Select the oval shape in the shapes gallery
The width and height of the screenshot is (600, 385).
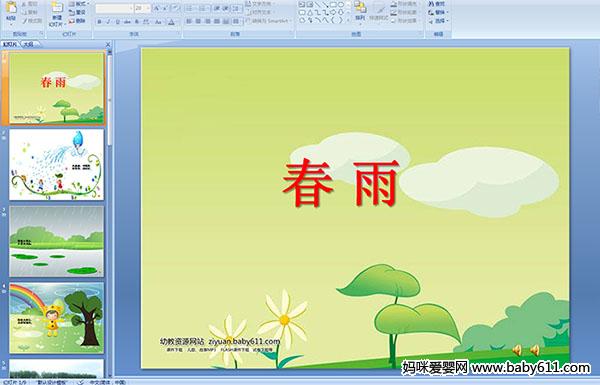tap(341, 5)
